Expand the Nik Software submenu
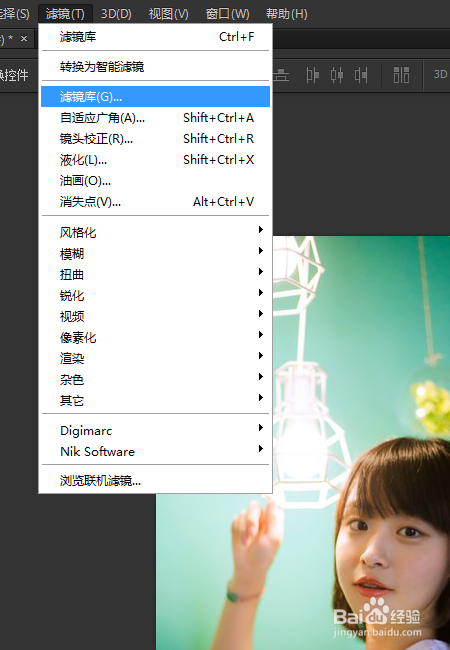The width and height of the screenshot is (450, 650). (155, 451)
